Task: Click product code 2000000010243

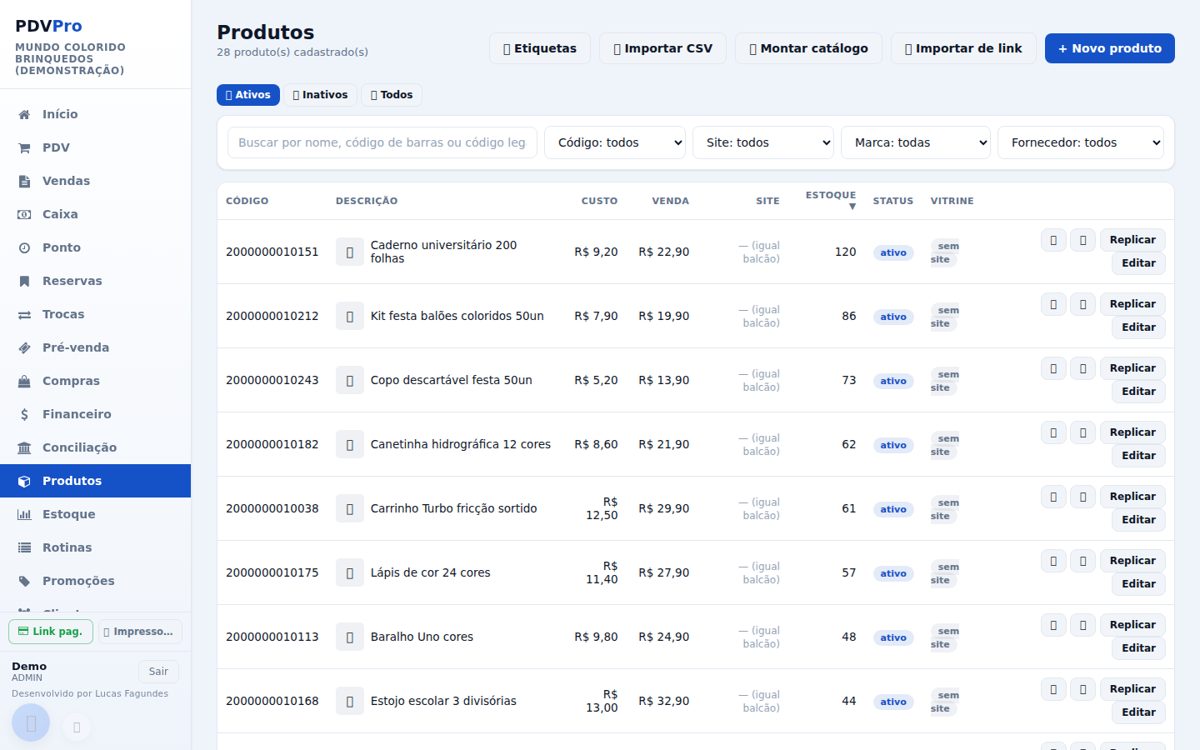Action: click(272, 380)
